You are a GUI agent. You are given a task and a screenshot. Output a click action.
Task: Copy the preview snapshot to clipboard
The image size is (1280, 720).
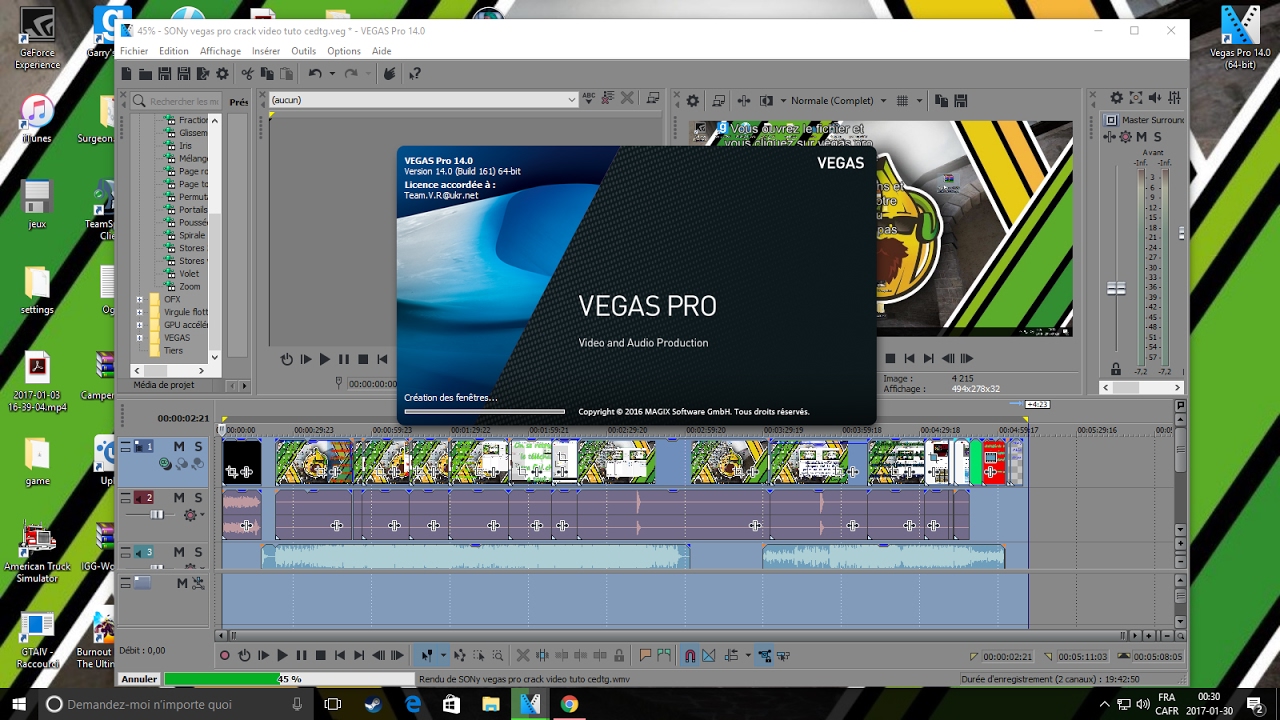941,100
